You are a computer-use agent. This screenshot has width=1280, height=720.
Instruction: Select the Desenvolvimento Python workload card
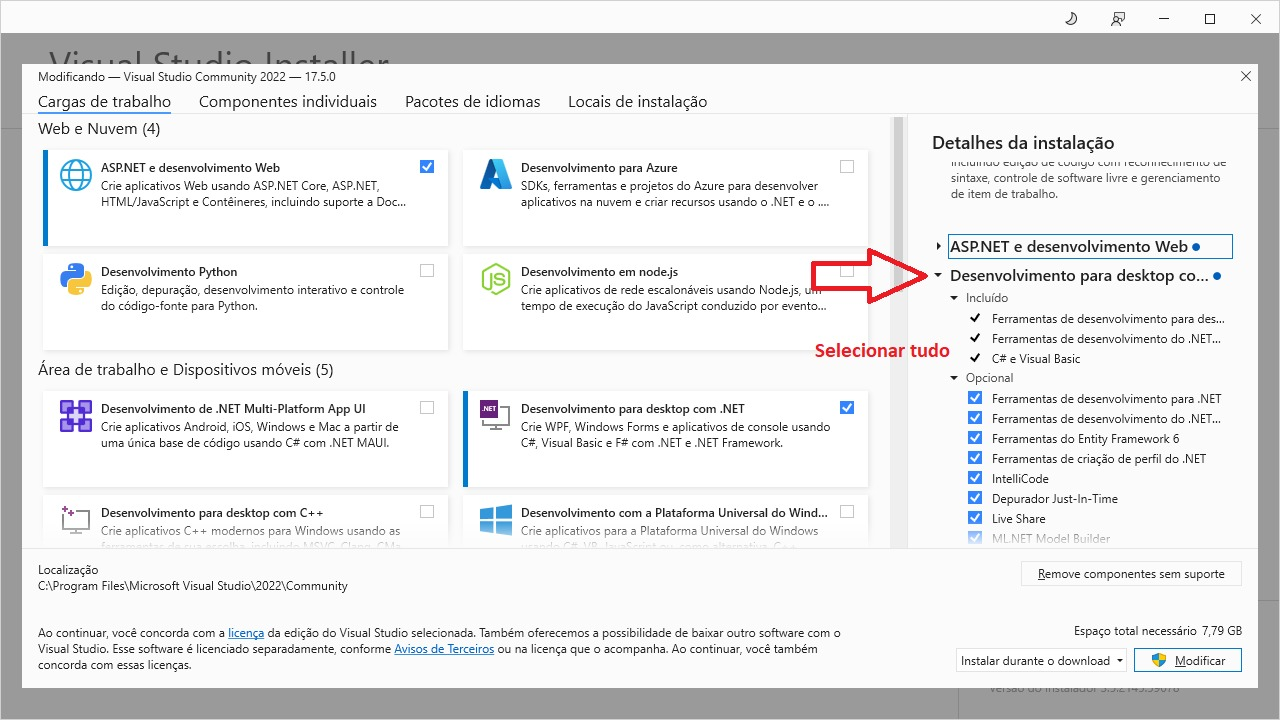245,301
